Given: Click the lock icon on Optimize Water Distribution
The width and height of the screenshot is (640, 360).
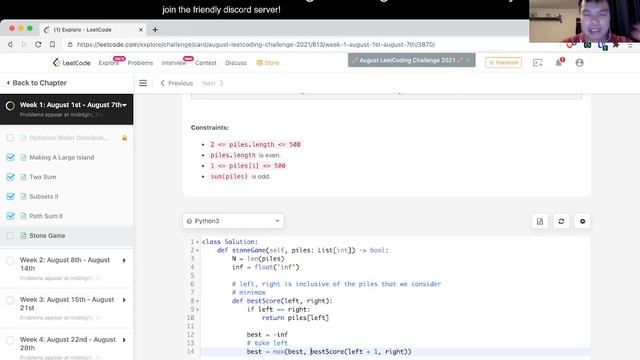Looking at the screenshot, I should (124, 138).
